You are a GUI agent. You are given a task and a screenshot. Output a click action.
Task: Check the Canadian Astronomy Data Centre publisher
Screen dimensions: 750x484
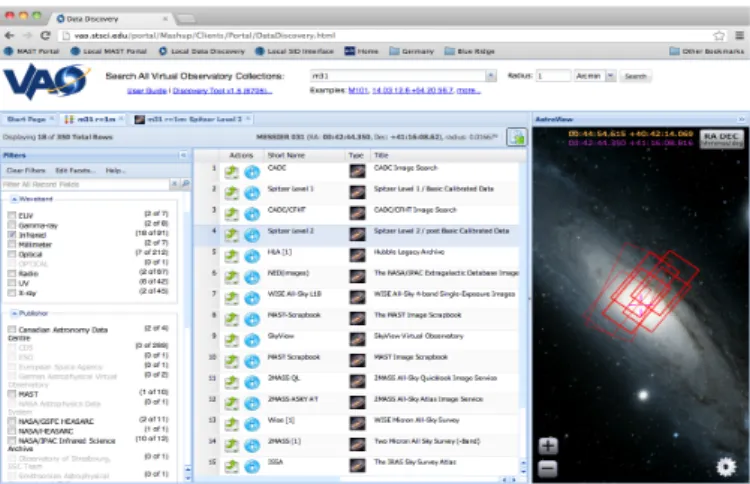pos(12,330)
